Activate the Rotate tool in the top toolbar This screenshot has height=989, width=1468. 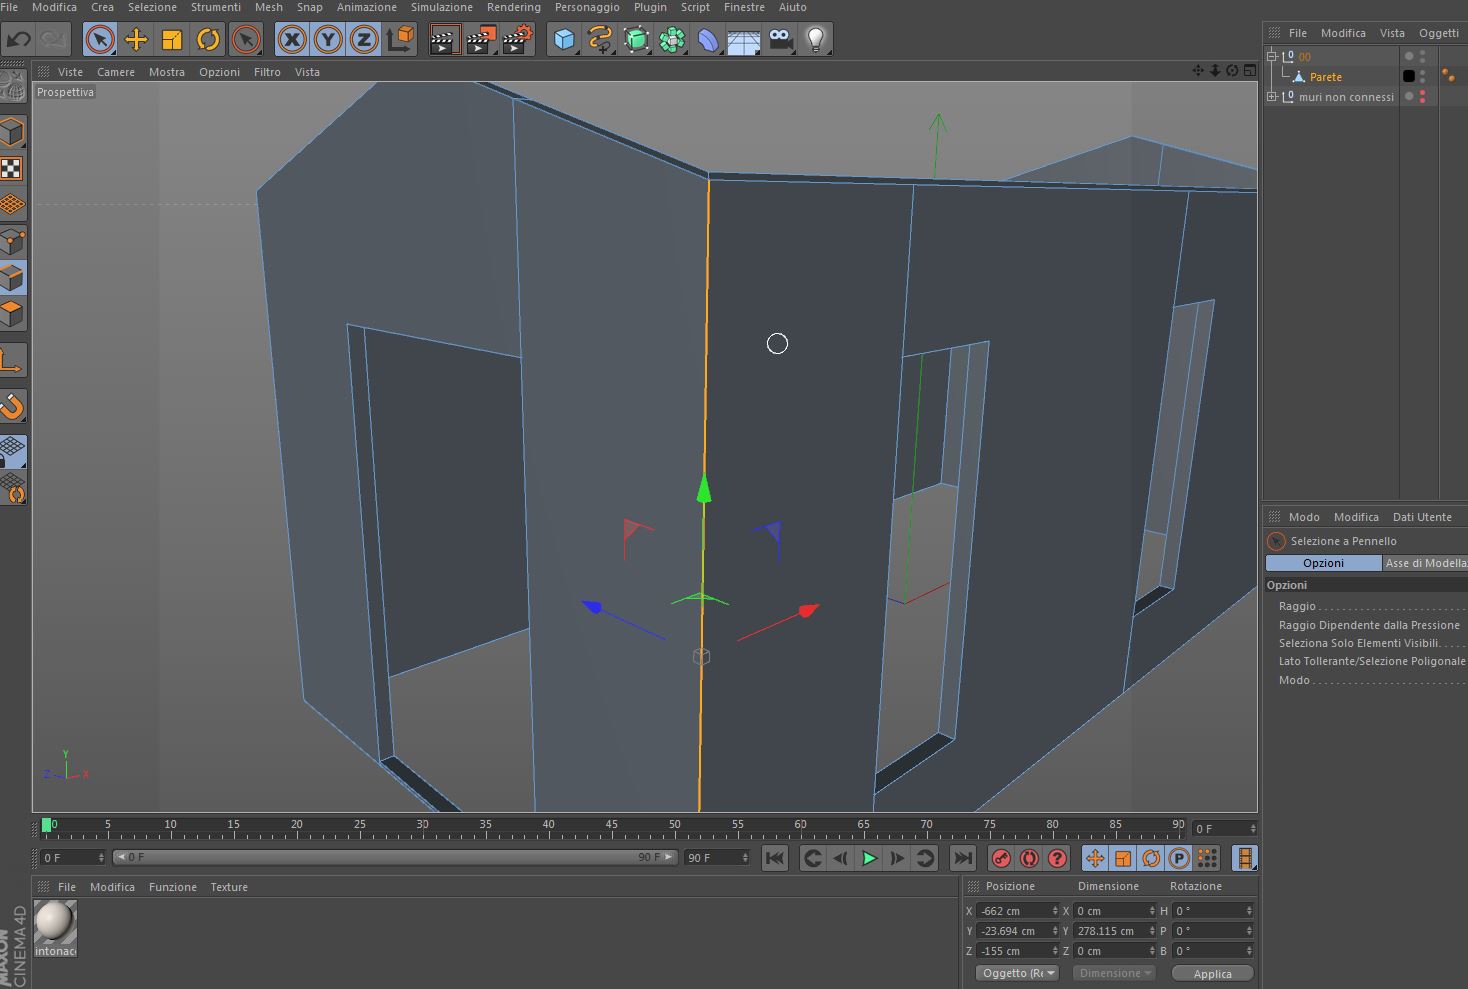tap(208, 40)
